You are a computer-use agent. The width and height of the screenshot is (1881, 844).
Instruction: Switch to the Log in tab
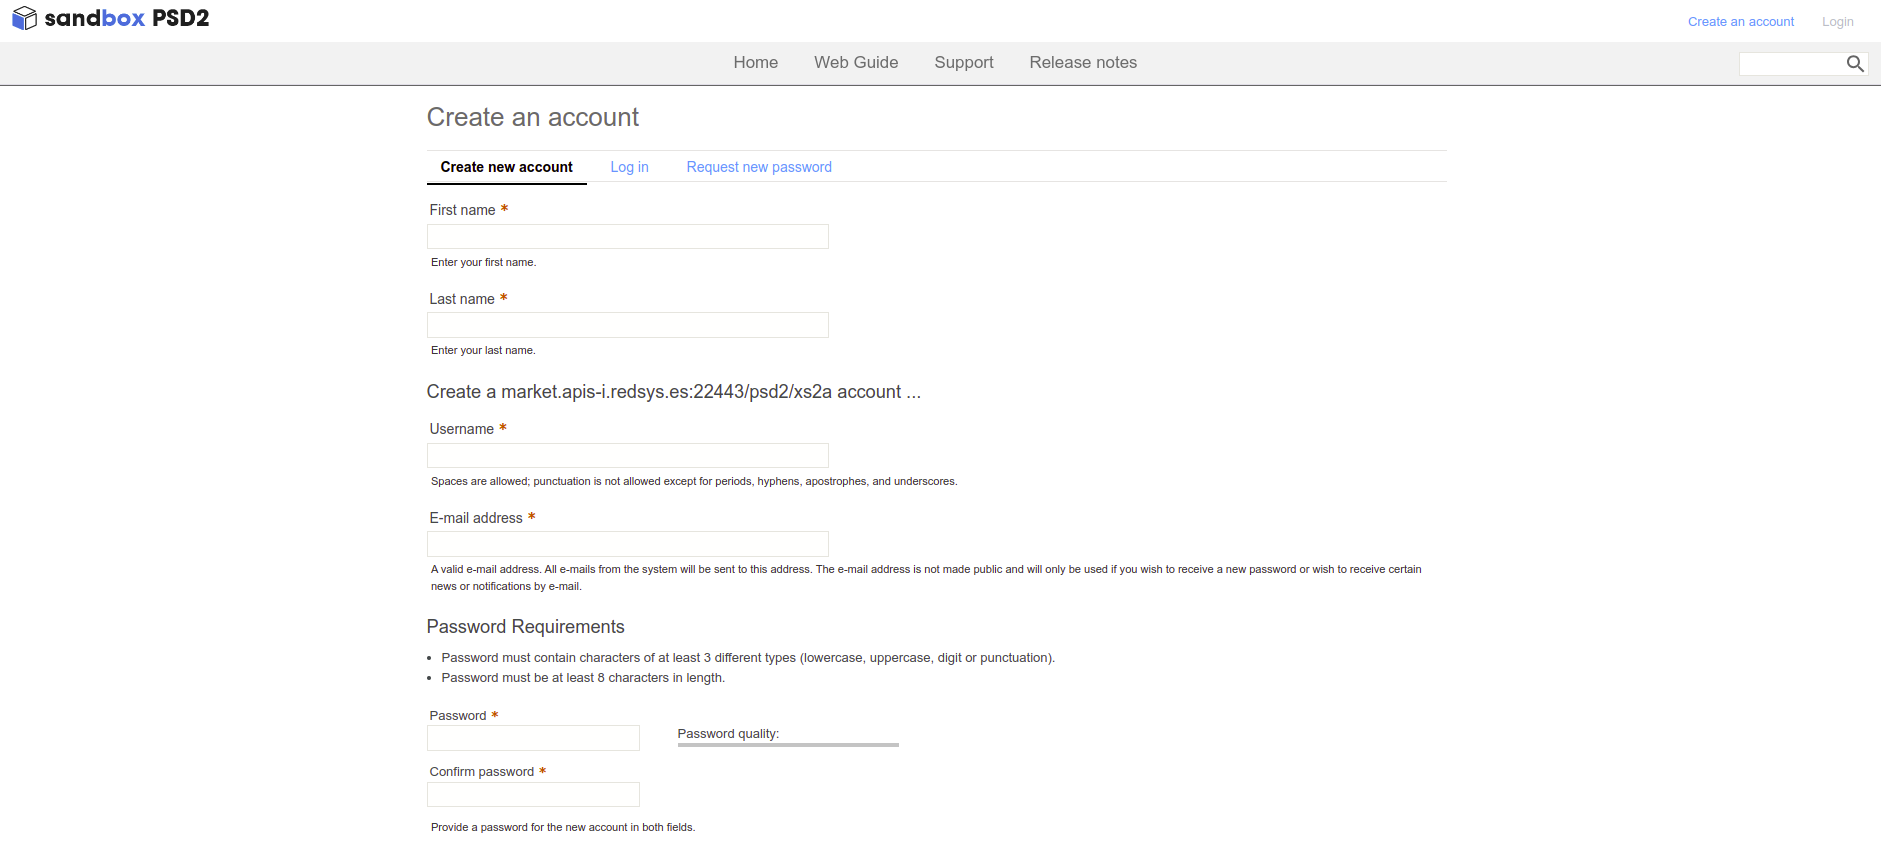pos(629,167)
